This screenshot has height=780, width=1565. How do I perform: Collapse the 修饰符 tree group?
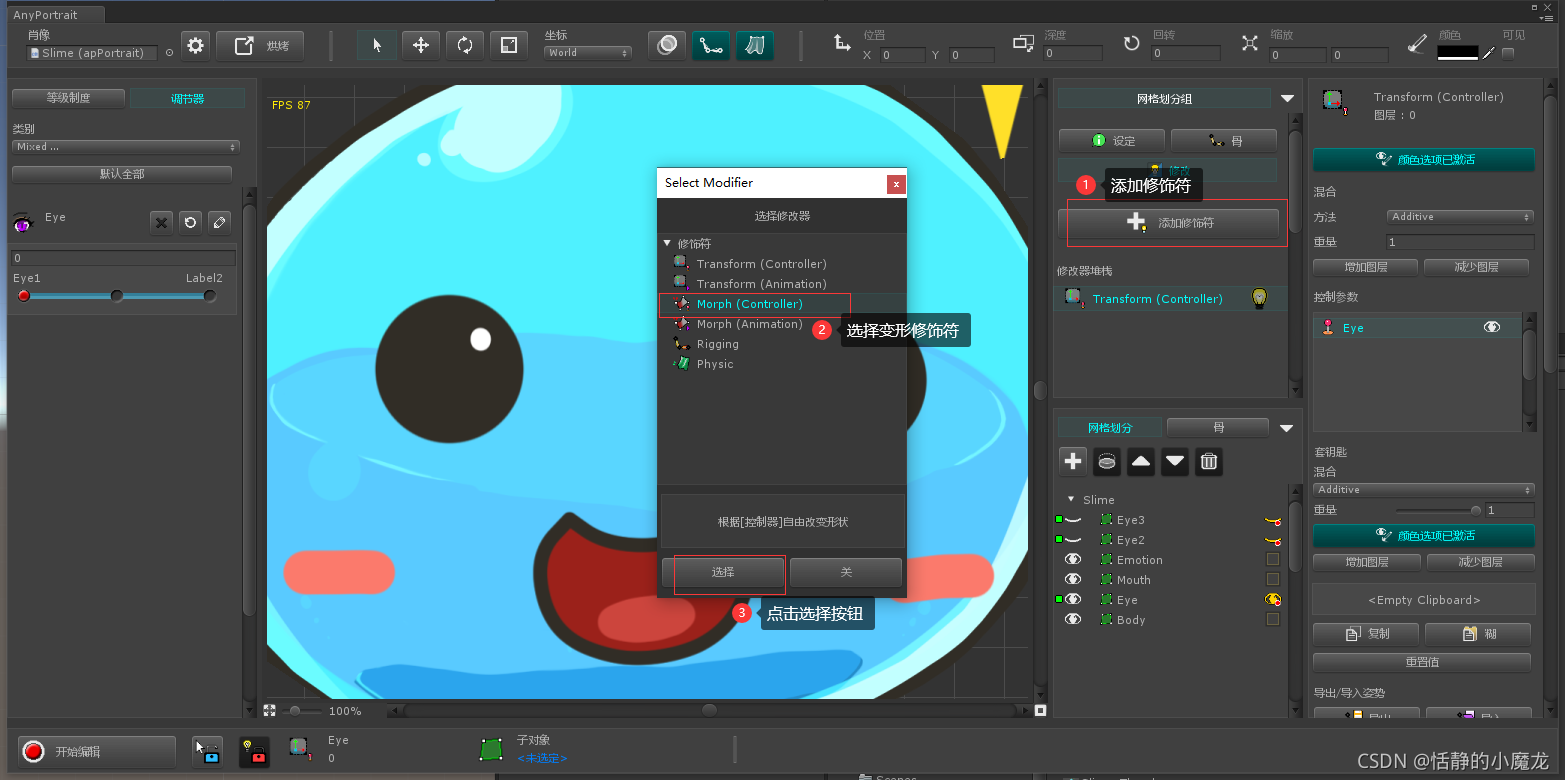pos(667,244)
